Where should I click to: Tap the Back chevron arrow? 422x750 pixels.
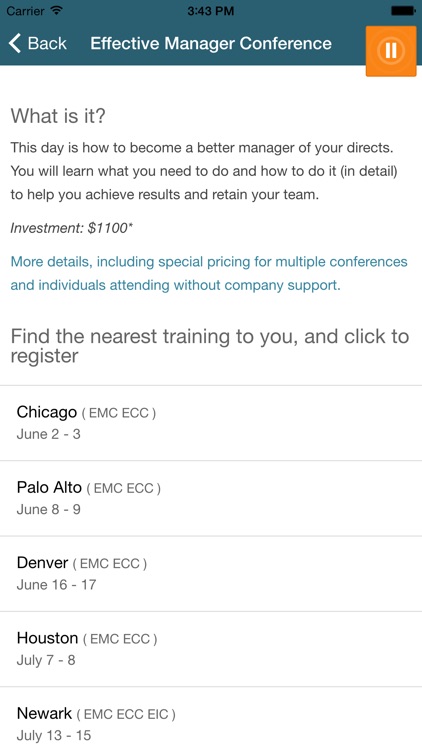[x=15, y=44]
